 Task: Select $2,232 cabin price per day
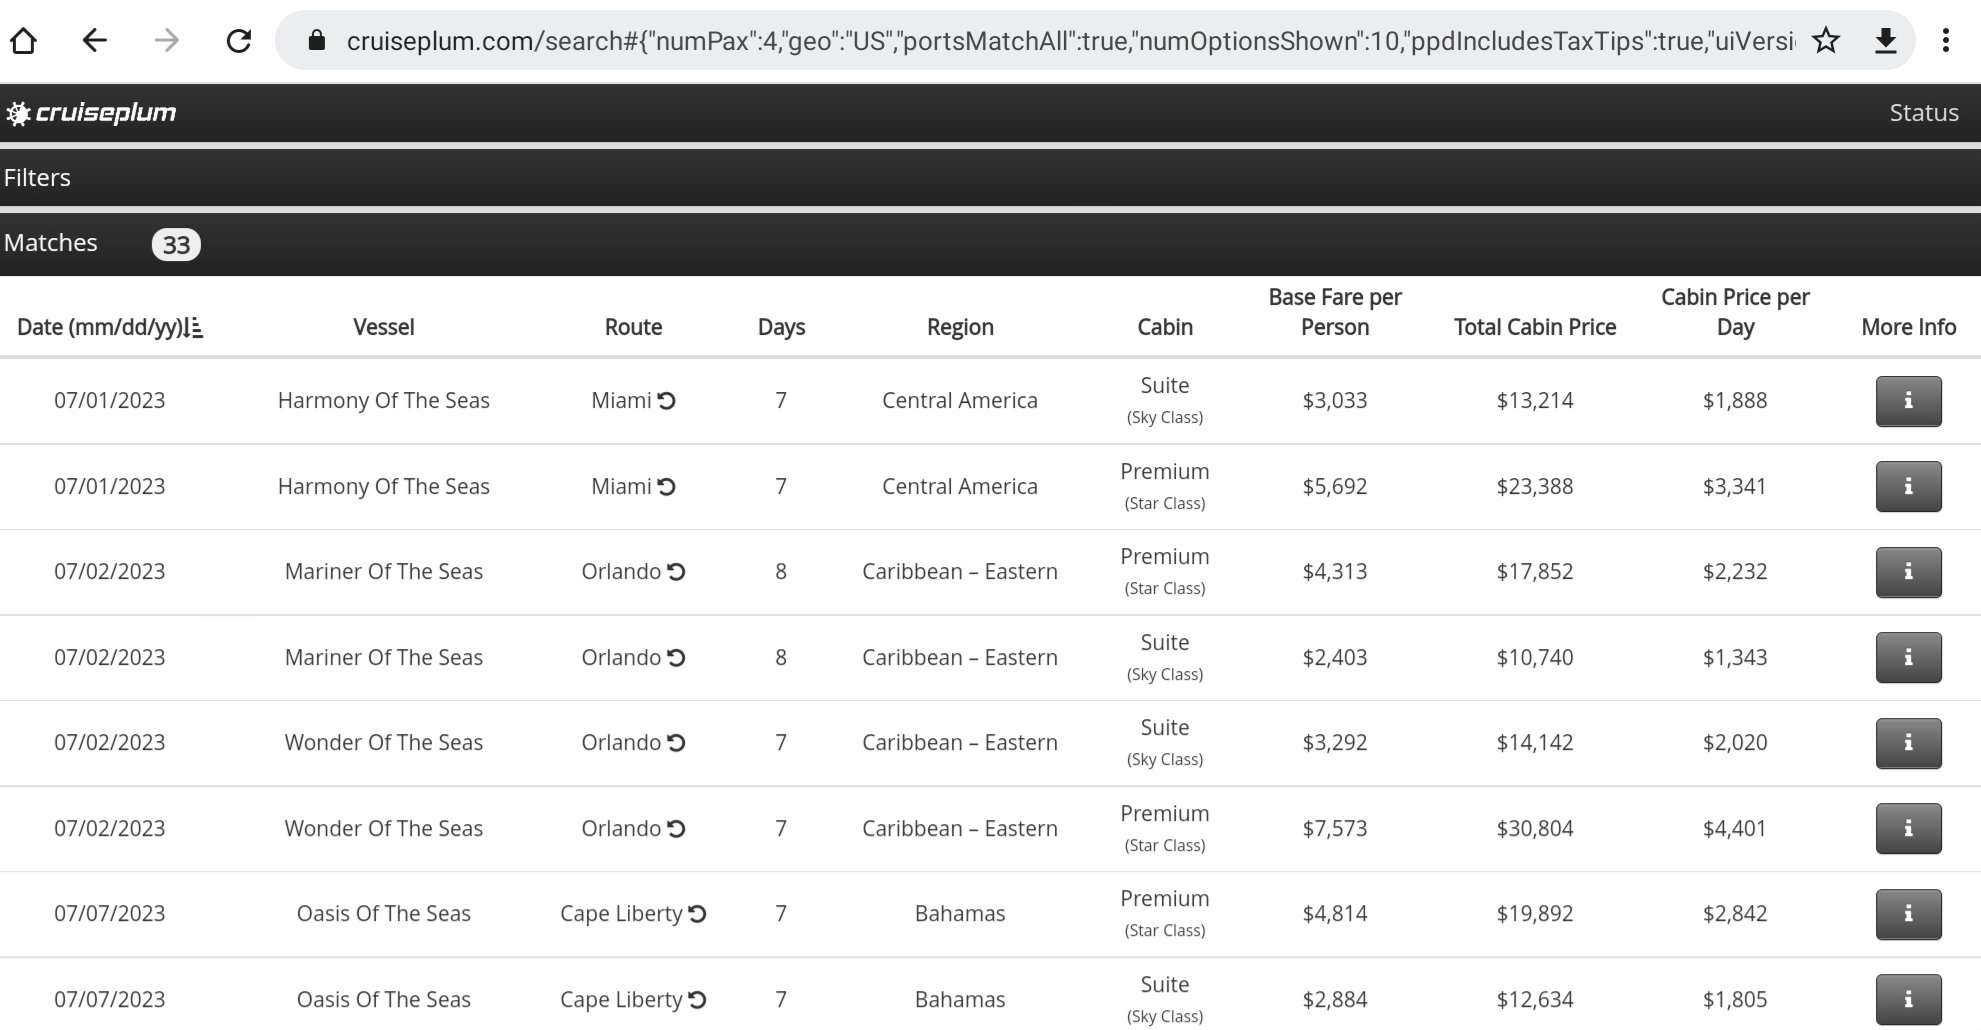pyautogui.click(x=1735, y=572)
